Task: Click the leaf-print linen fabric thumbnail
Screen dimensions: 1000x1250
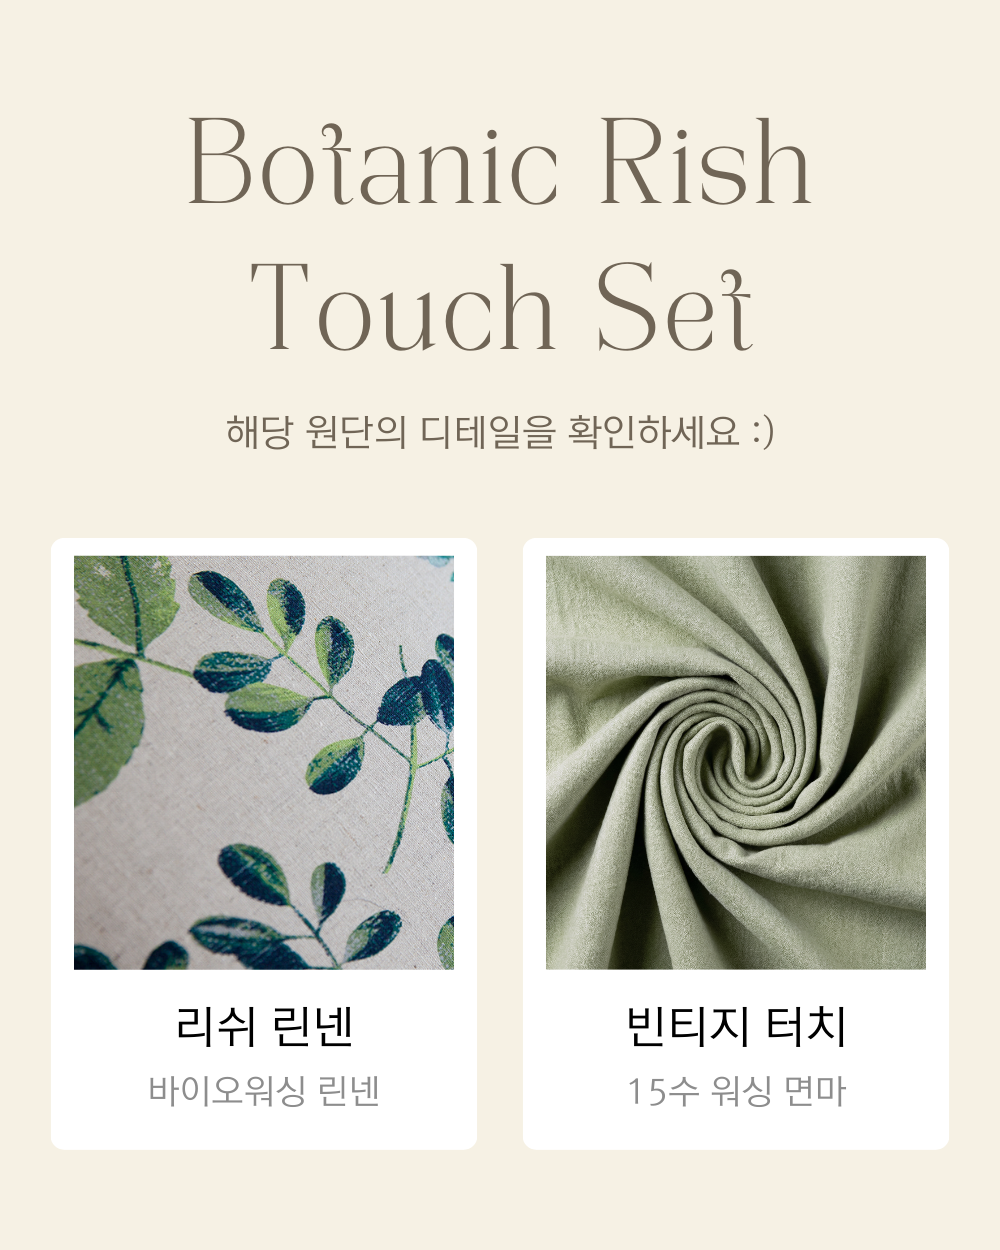Action: click(x=264, y=762)
